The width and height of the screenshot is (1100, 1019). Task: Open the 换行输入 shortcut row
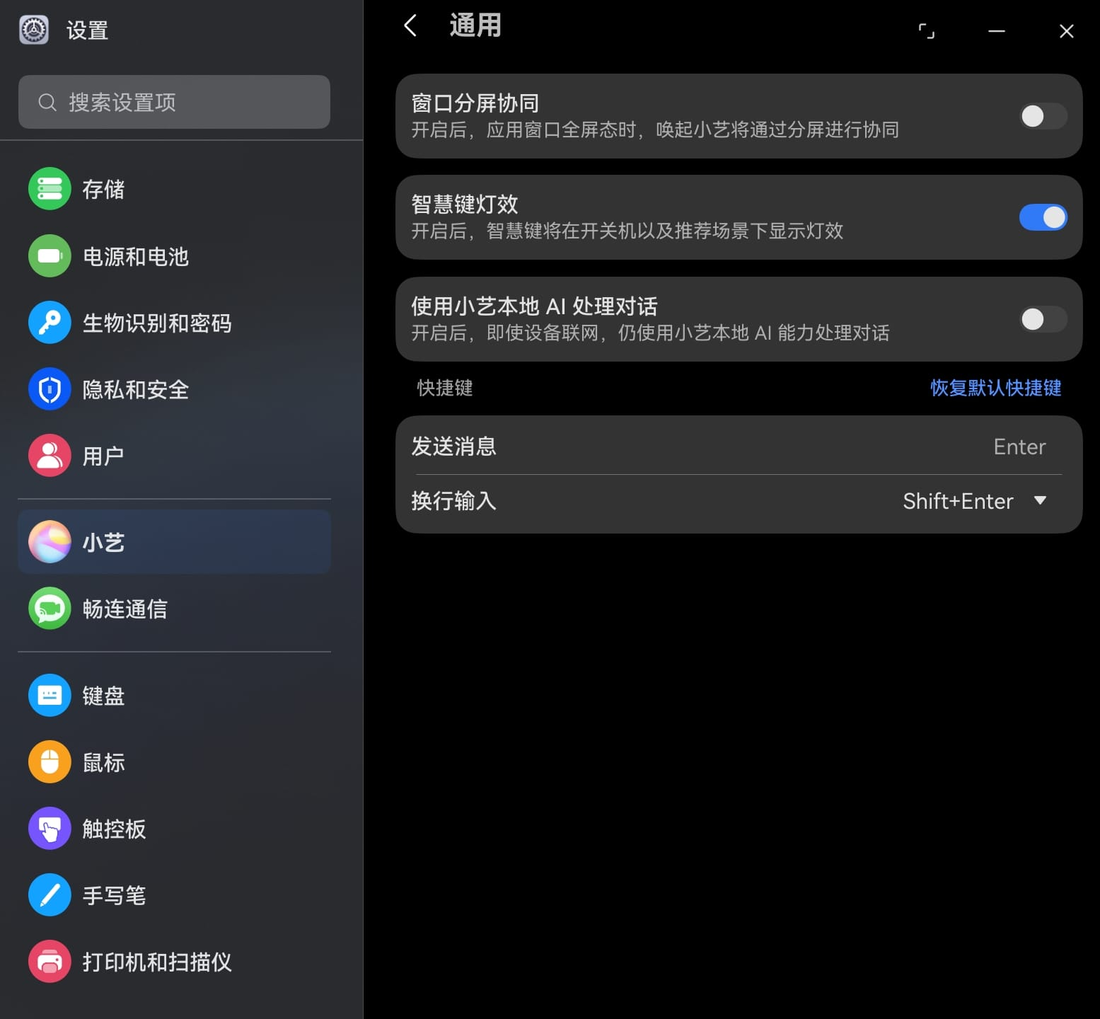738,501
